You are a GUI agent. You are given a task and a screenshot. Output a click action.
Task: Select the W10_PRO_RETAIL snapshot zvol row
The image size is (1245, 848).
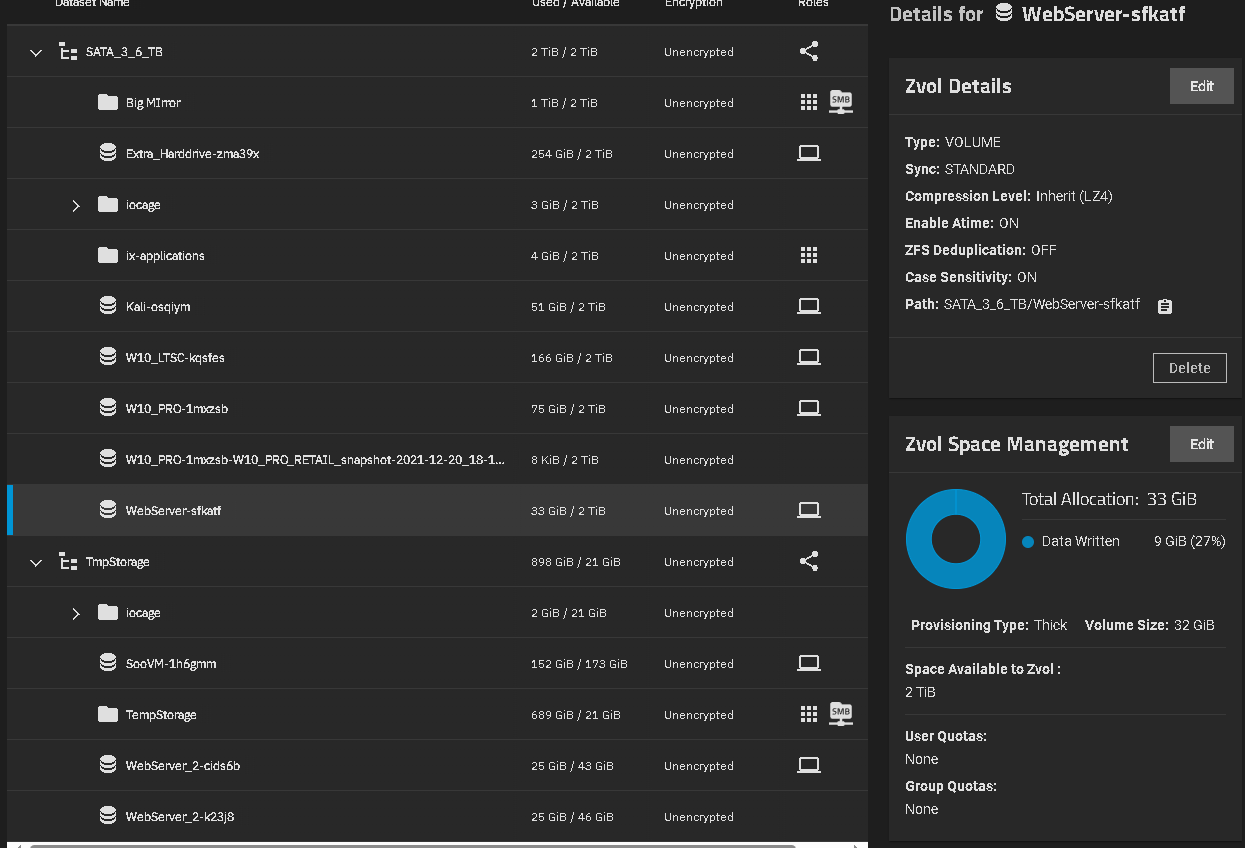[x=437, y=459]
